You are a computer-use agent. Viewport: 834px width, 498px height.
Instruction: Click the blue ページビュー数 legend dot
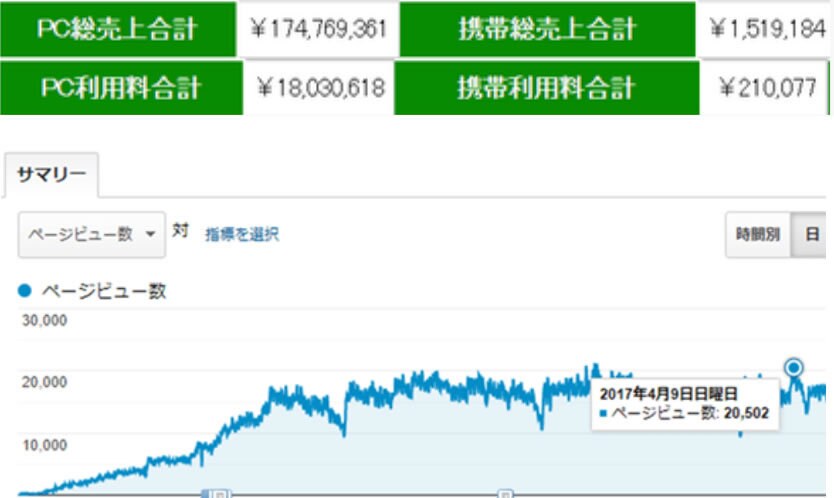click(25, 290)
